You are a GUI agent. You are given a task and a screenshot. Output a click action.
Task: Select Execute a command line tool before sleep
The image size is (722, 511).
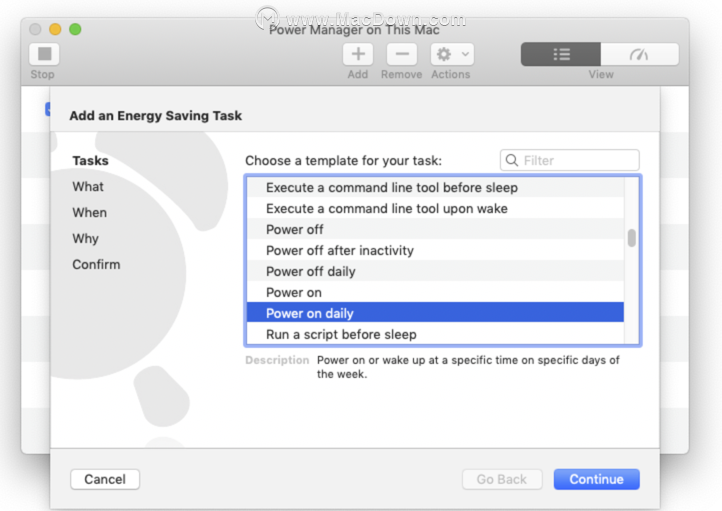[x=435, y=187]
